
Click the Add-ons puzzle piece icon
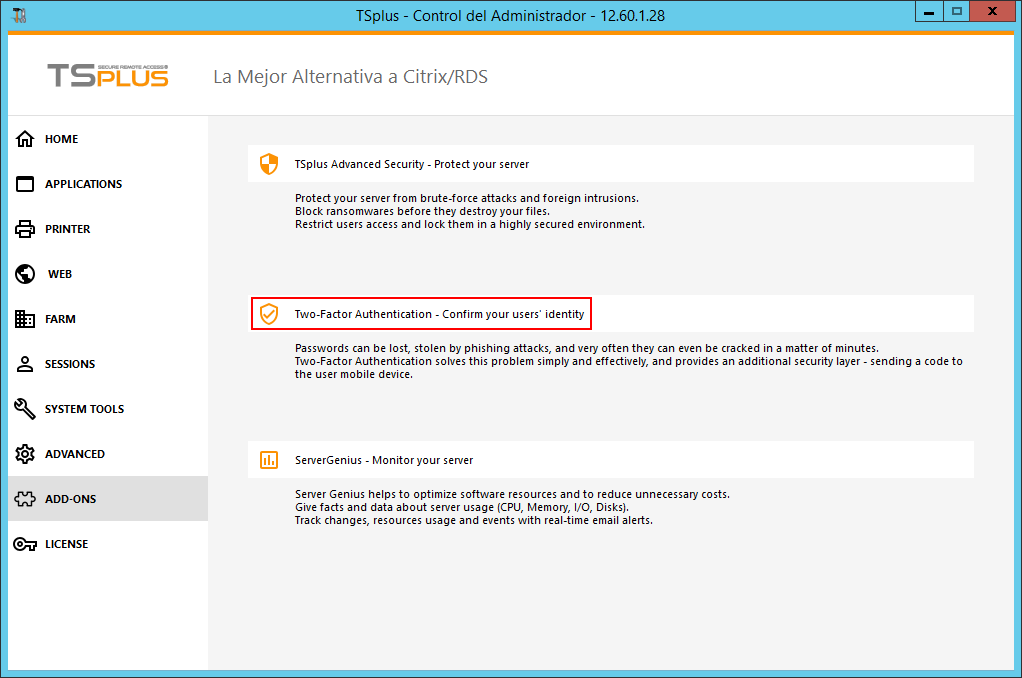pyautogui.click(x=25, y=499)
